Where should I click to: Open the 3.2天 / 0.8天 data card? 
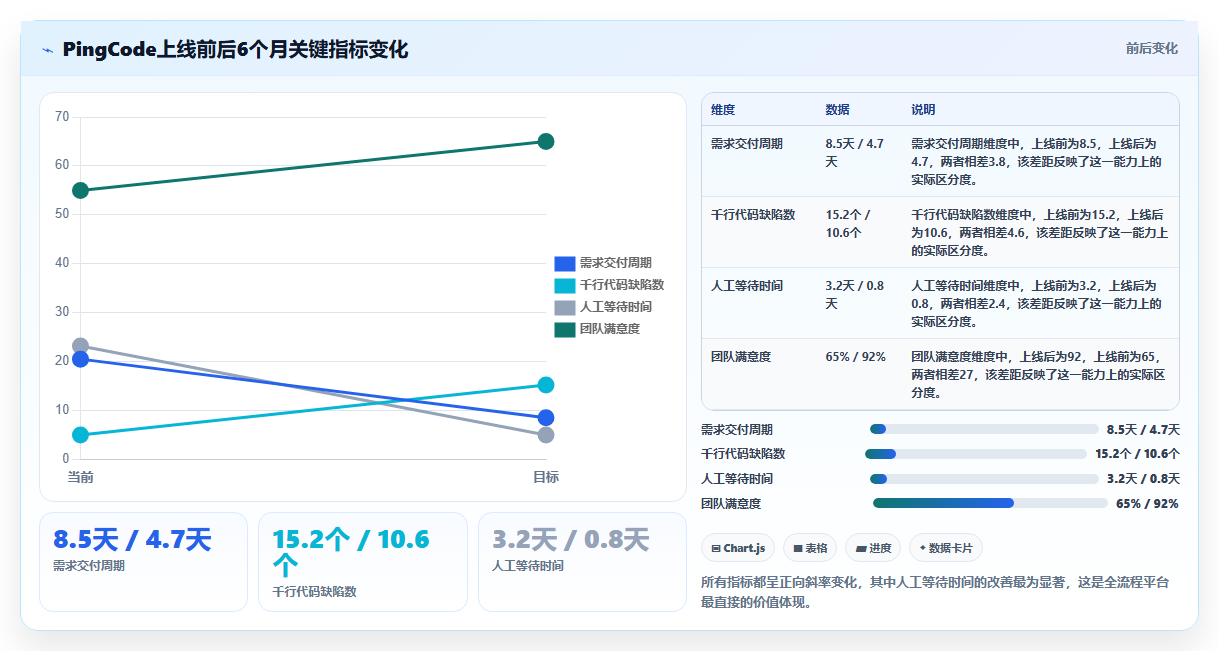[x=582, y=561]
